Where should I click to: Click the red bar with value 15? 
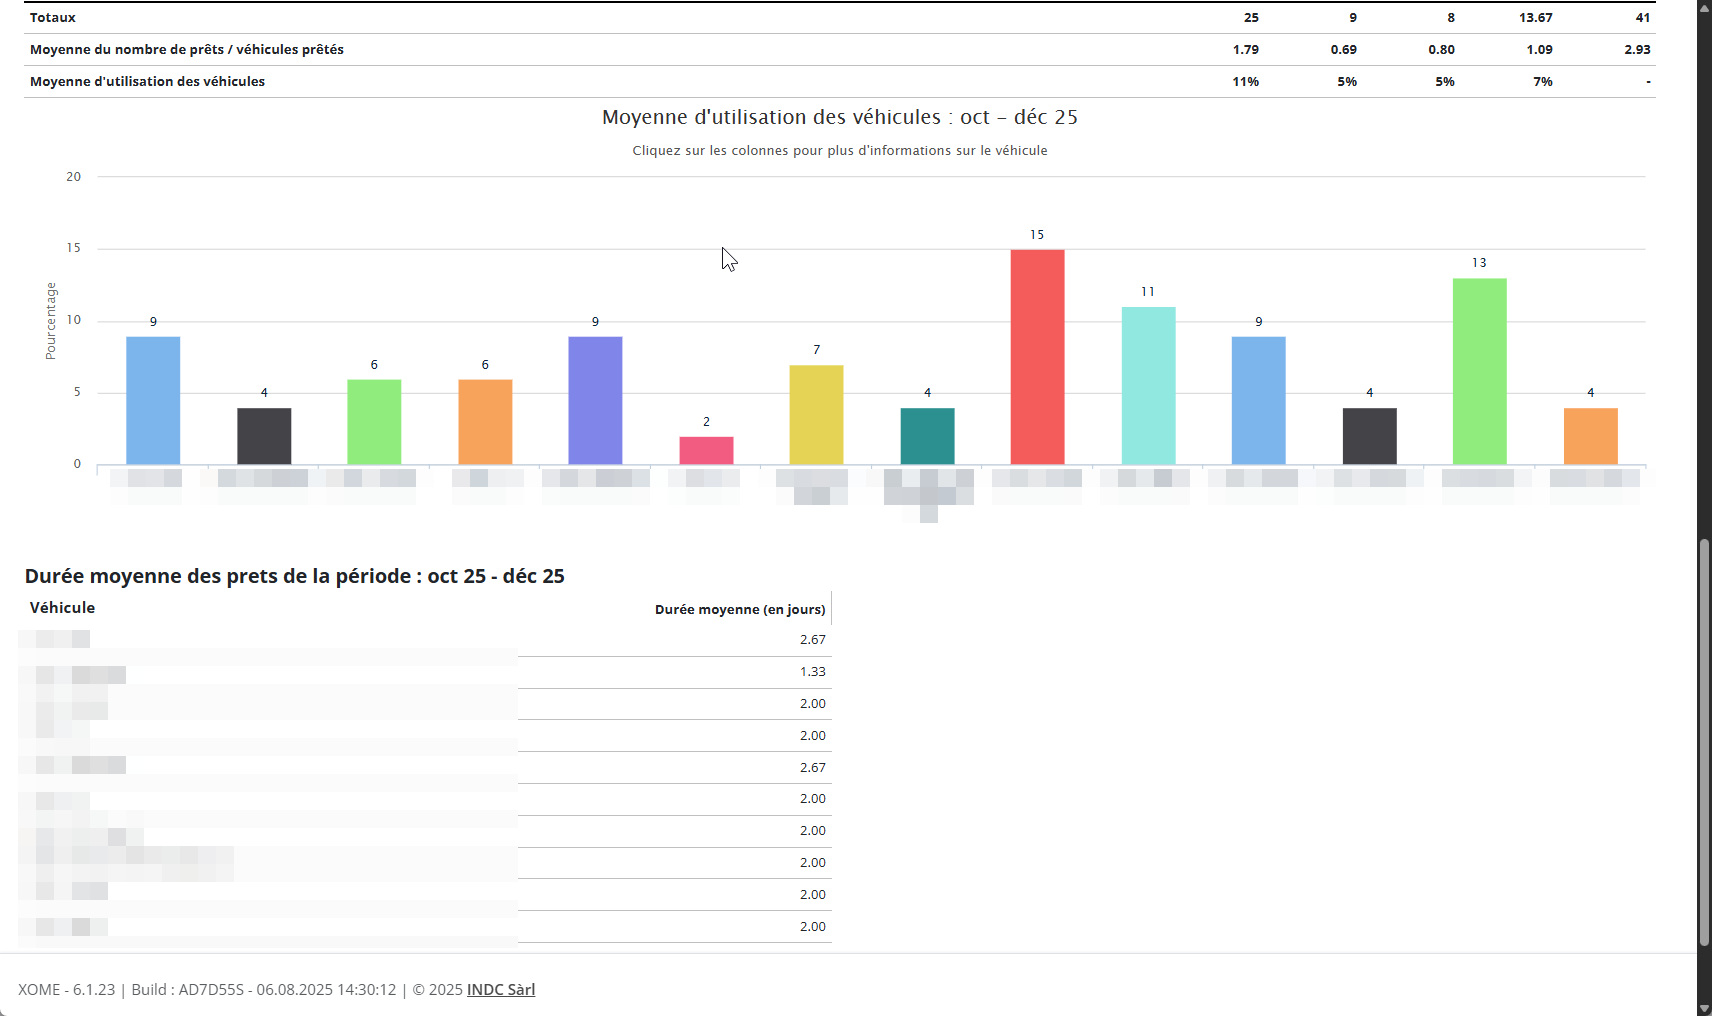tap(1037, 357)
